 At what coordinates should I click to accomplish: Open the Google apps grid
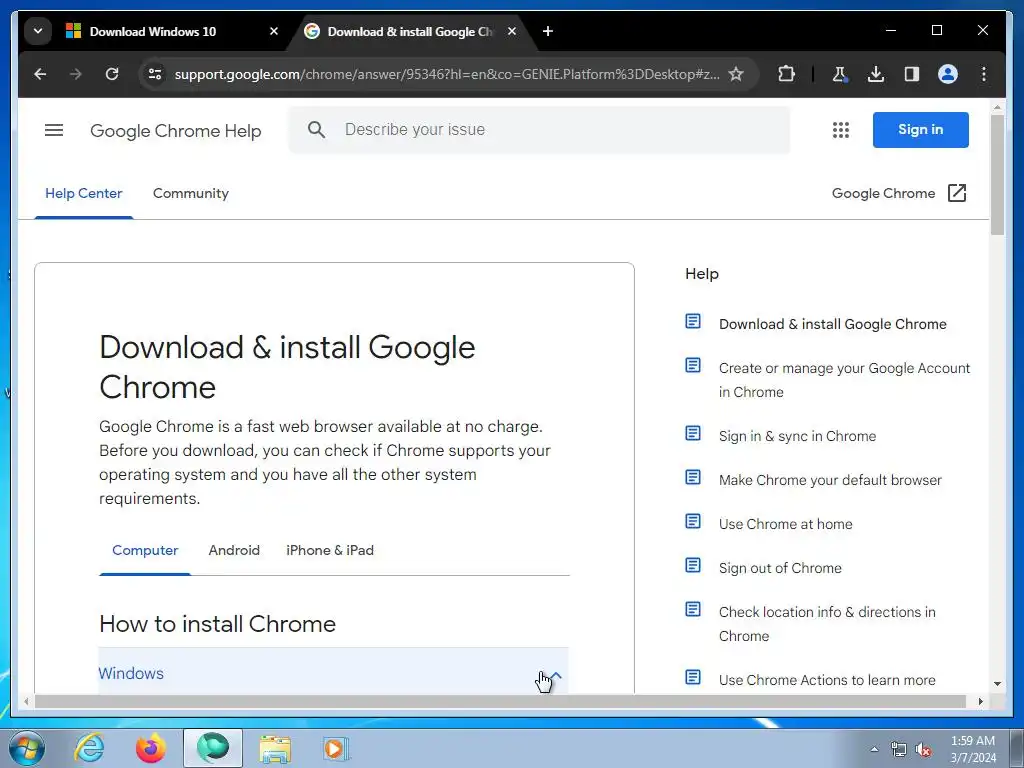pos(841,130)
